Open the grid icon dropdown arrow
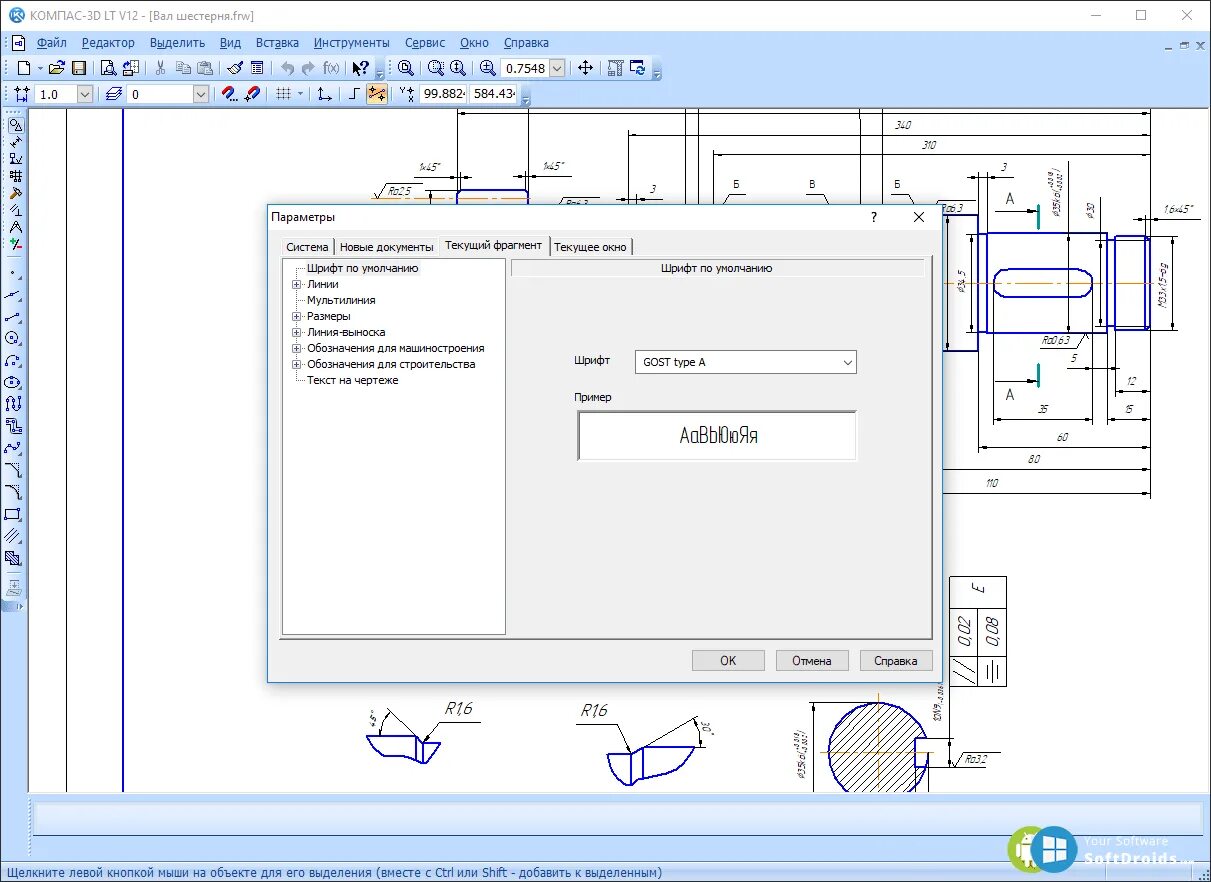Image resolution: width=1211 pixels, height=882 pixels. [300, 94]
